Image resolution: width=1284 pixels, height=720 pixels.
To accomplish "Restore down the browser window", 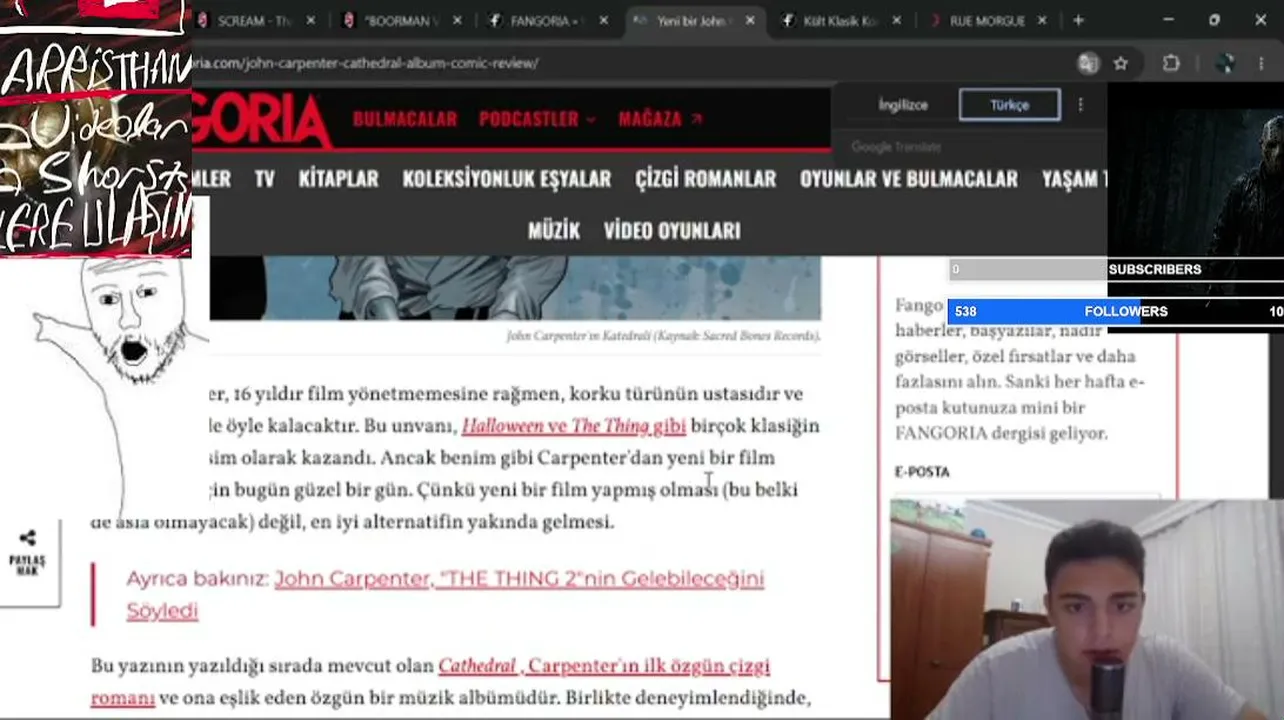I will pyautogui.click(x=1214, y=20).
